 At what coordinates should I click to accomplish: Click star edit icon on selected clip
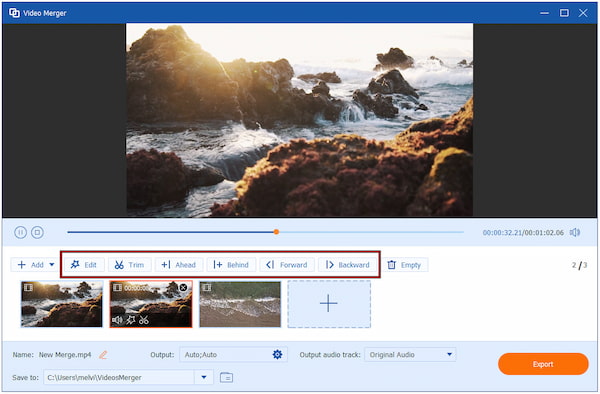click(x=131, y=320)
